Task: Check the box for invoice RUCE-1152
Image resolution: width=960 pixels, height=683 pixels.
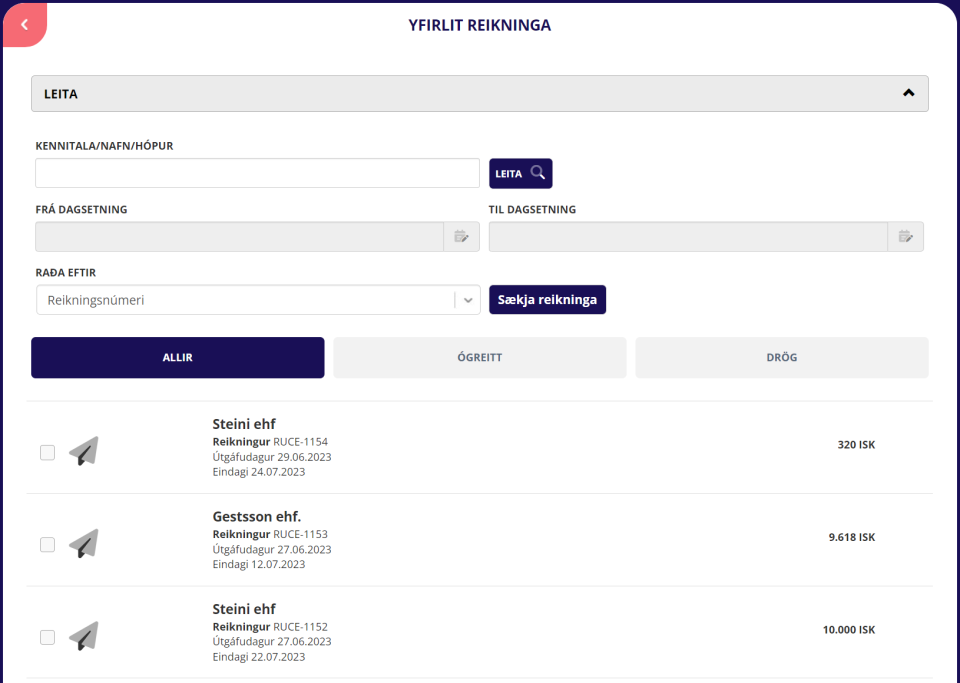Action: (47, 637)
